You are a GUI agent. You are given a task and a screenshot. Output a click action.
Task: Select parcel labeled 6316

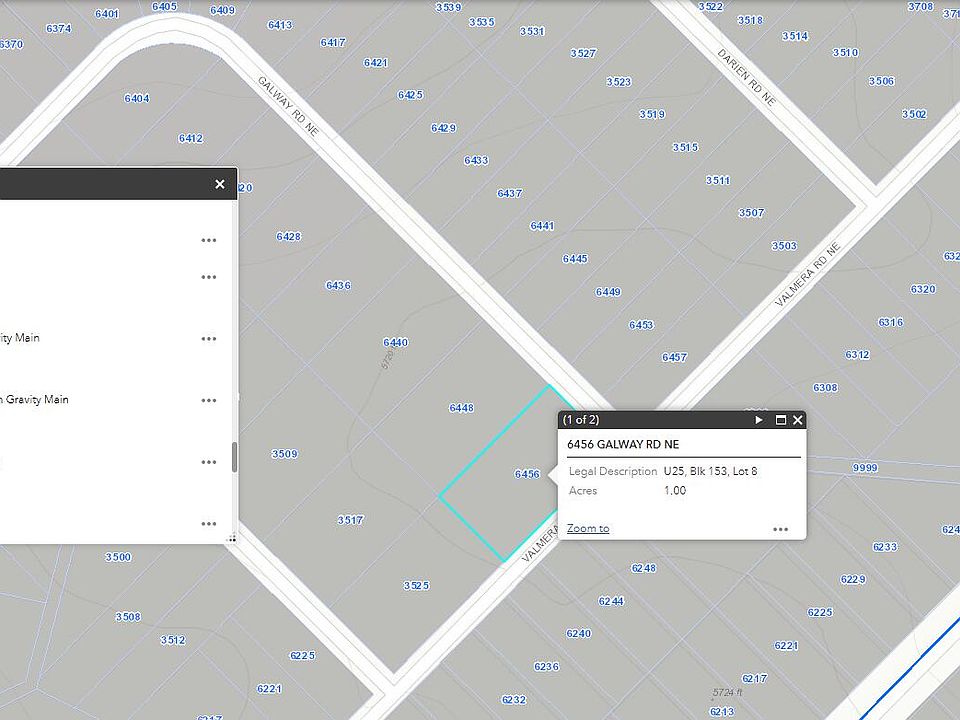click(x=890, y=322)
